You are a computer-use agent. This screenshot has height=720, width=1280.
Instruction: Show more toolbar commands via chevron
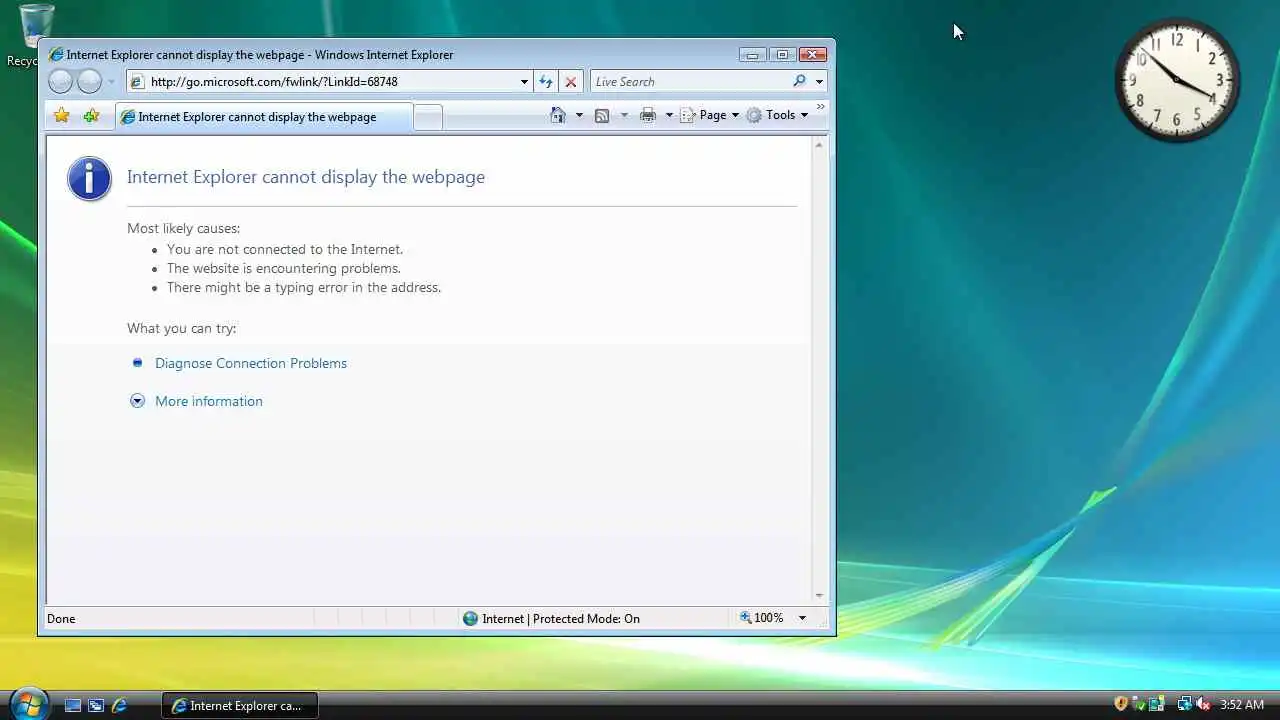tap(821, 106)
